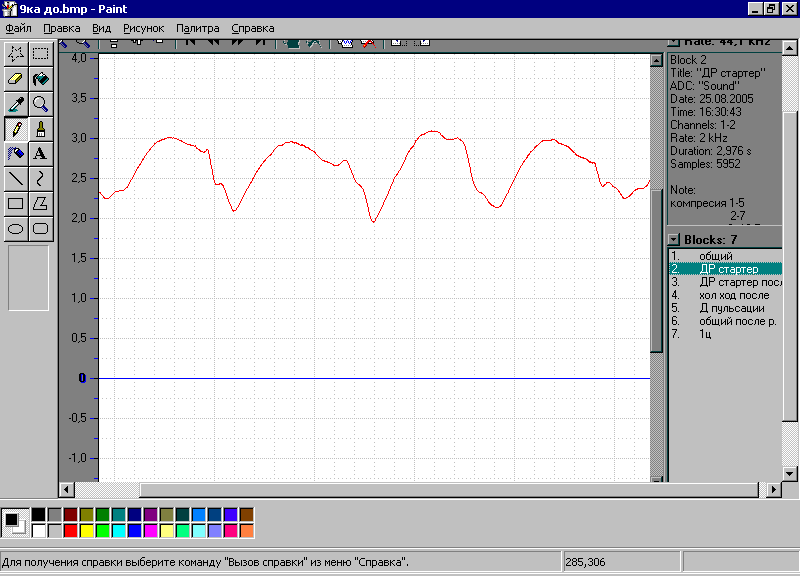Click the up arrow of Paint's vertical scrollbar

click(790, 48)
